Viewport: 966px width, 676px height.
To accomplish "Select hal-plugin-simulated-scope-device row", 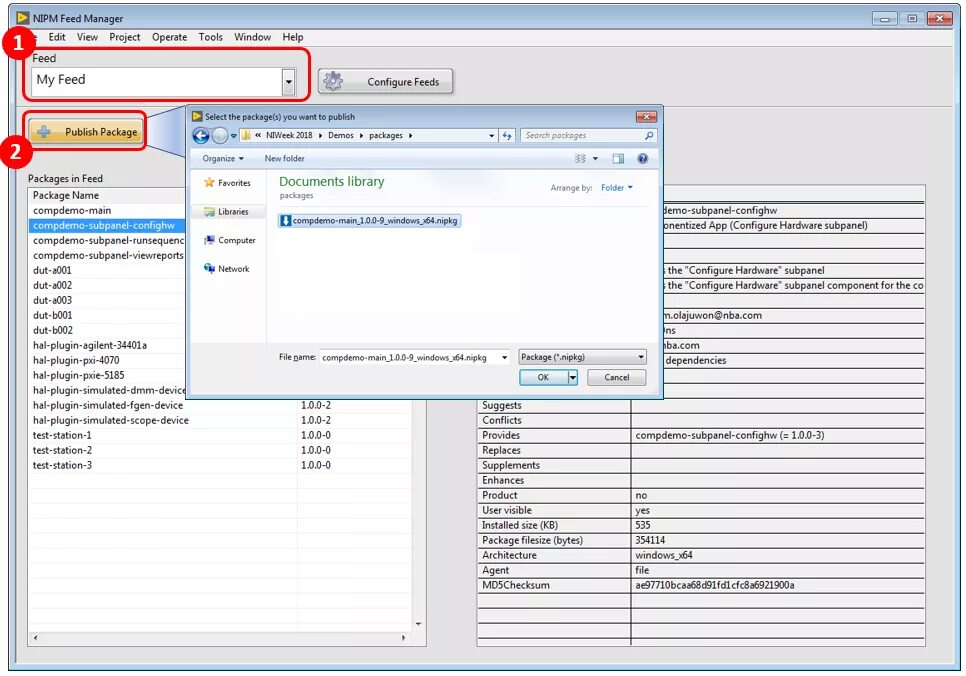I will click(221, 420).
